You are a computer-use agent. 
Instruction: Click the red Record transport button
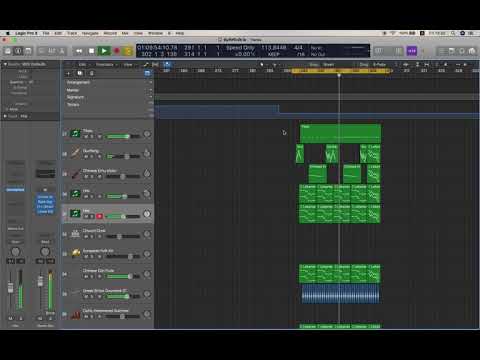tap(116, 51)
